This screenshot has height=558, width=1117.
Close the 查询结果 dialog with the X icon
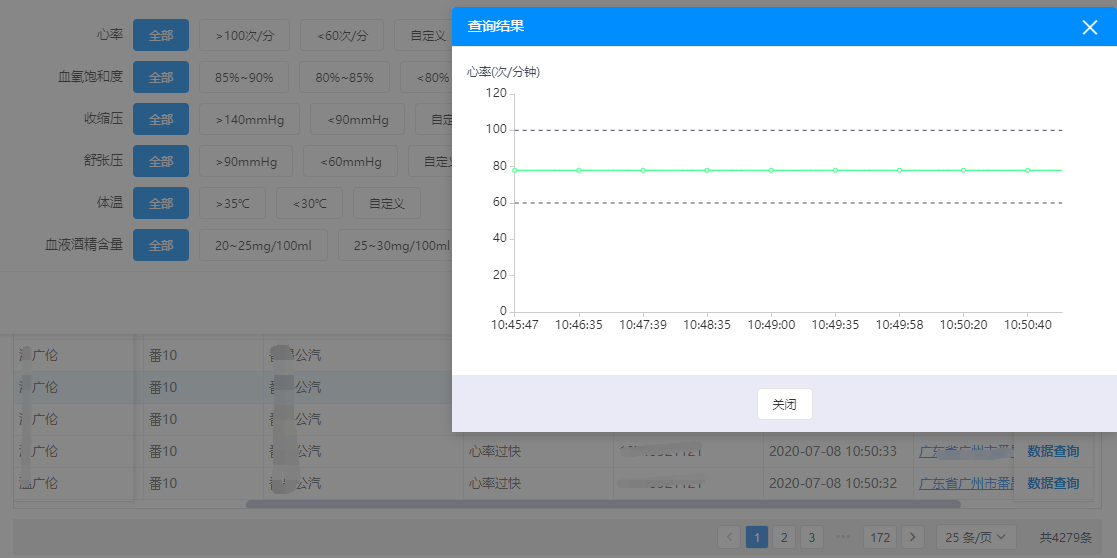coord(1089,27)
